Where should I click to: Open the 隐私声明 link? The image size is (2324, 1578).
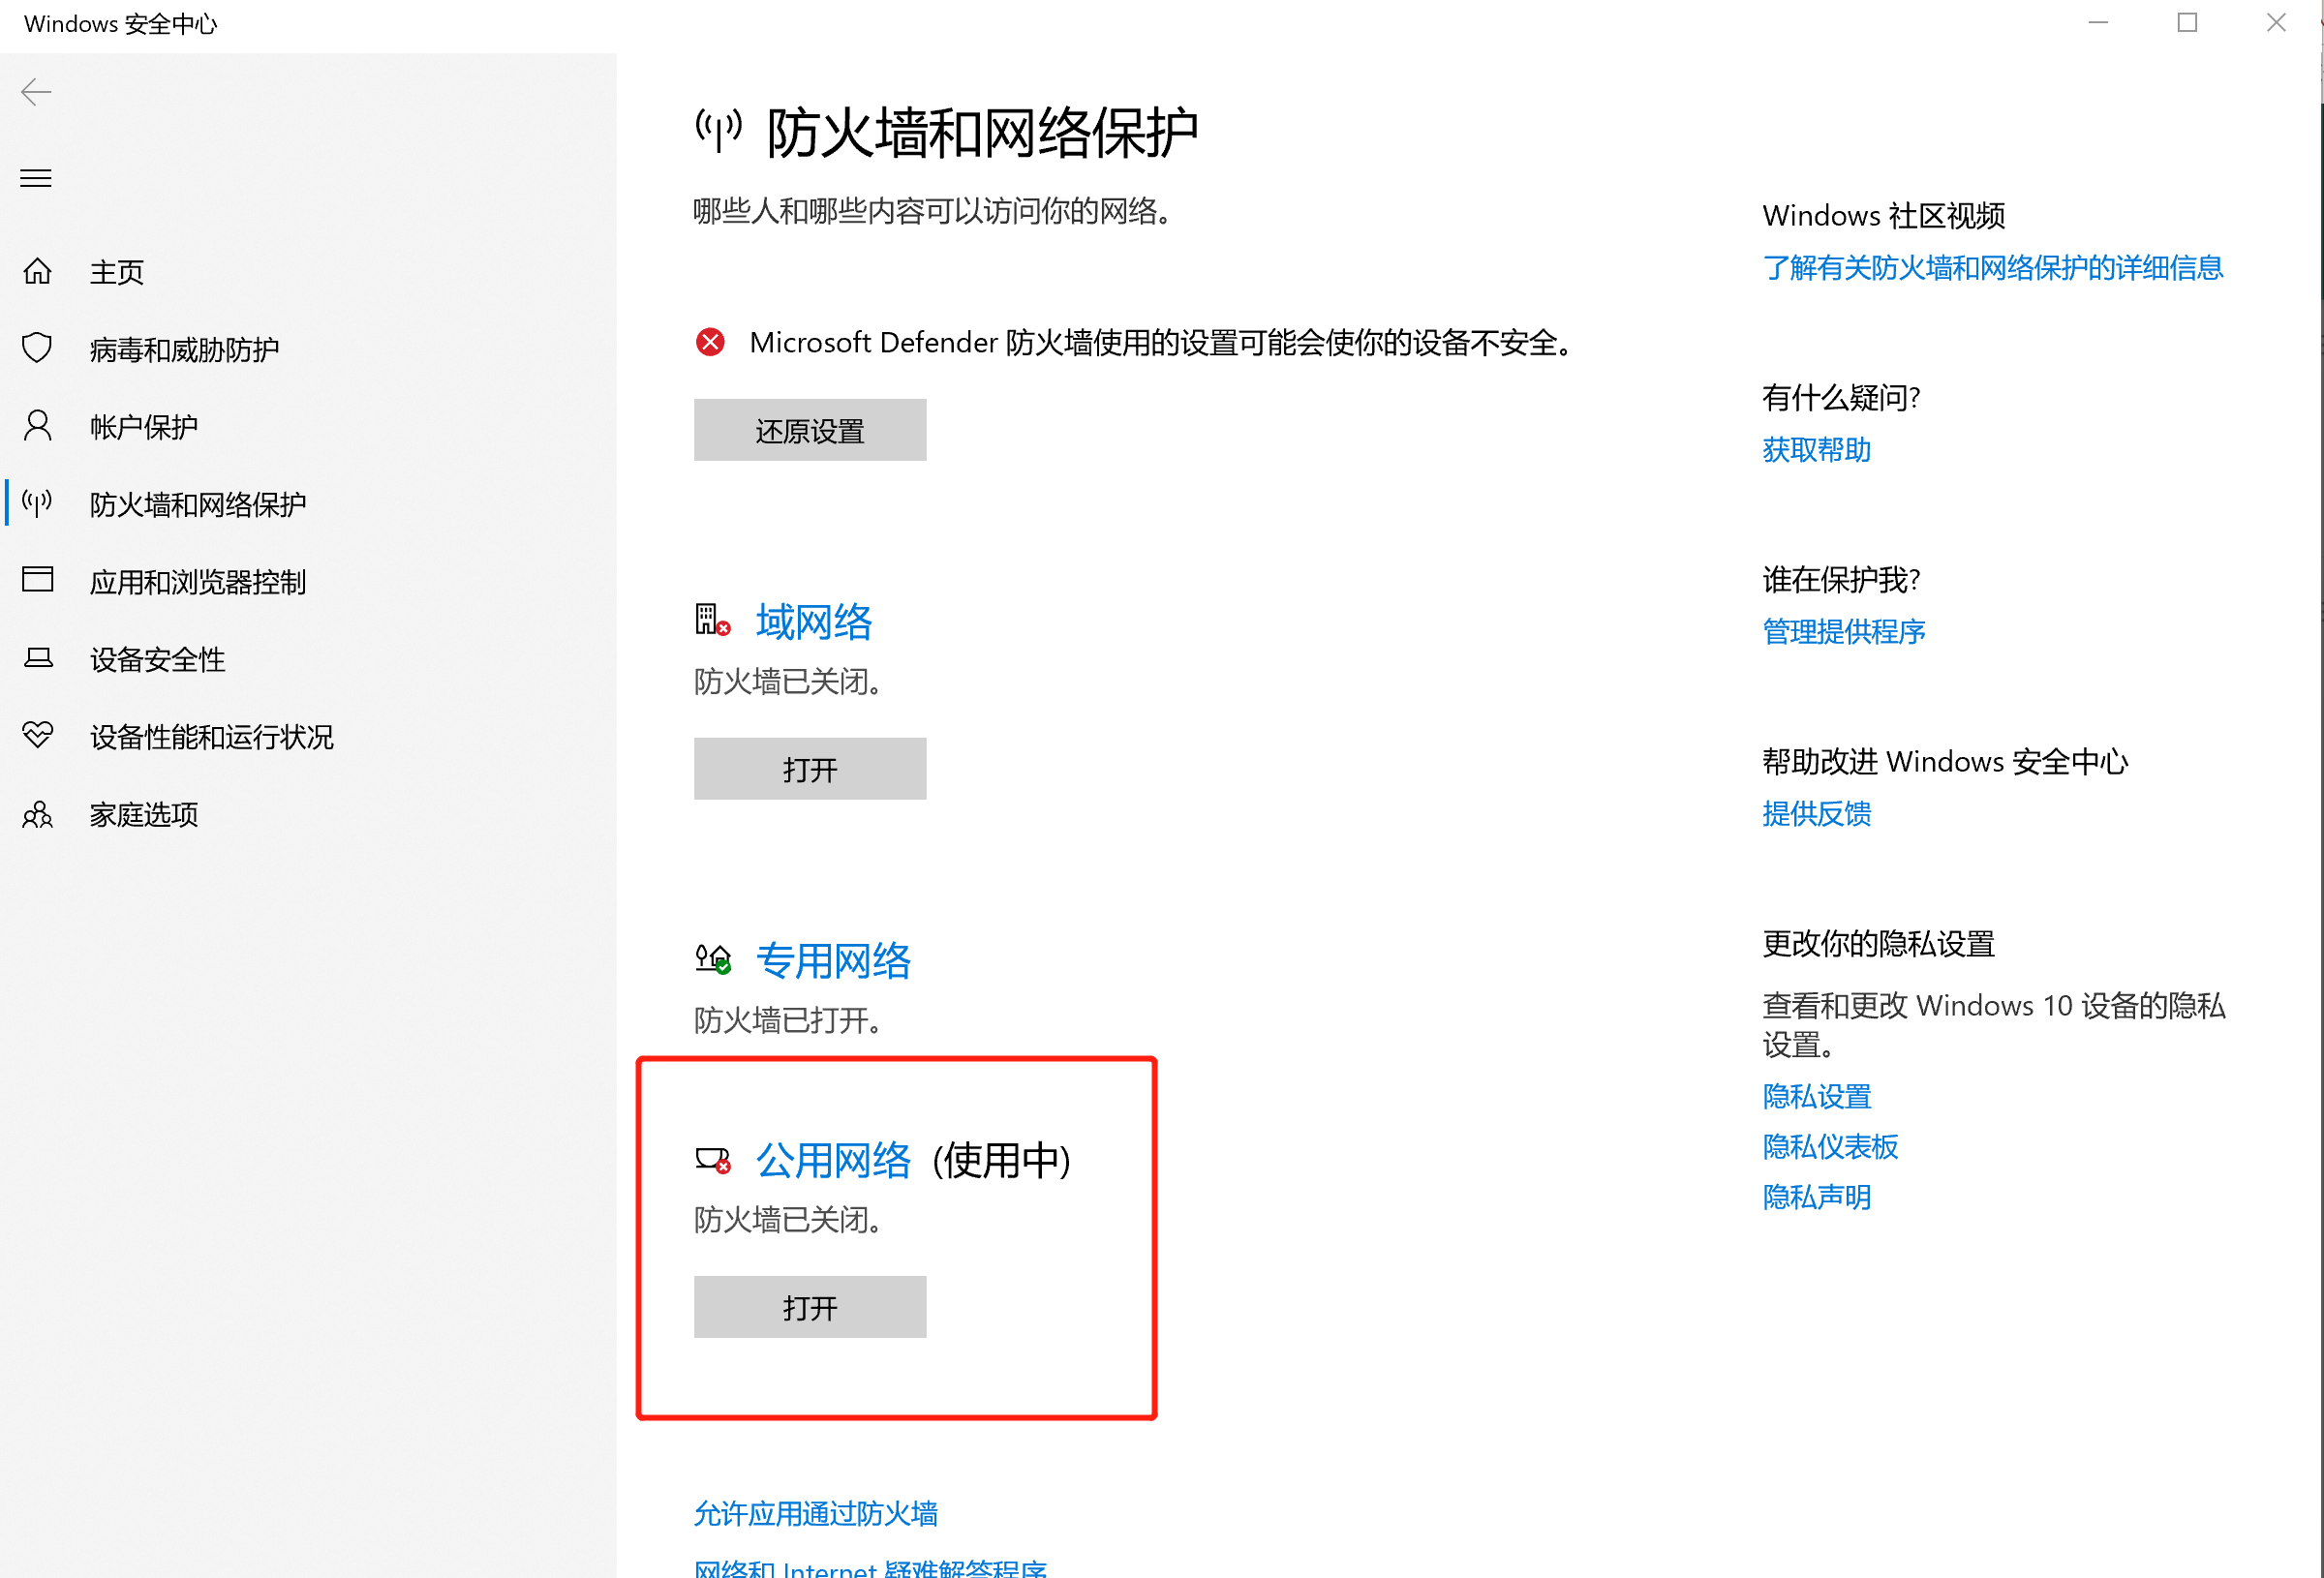pyautogui.click(x=1816, y=1196)
